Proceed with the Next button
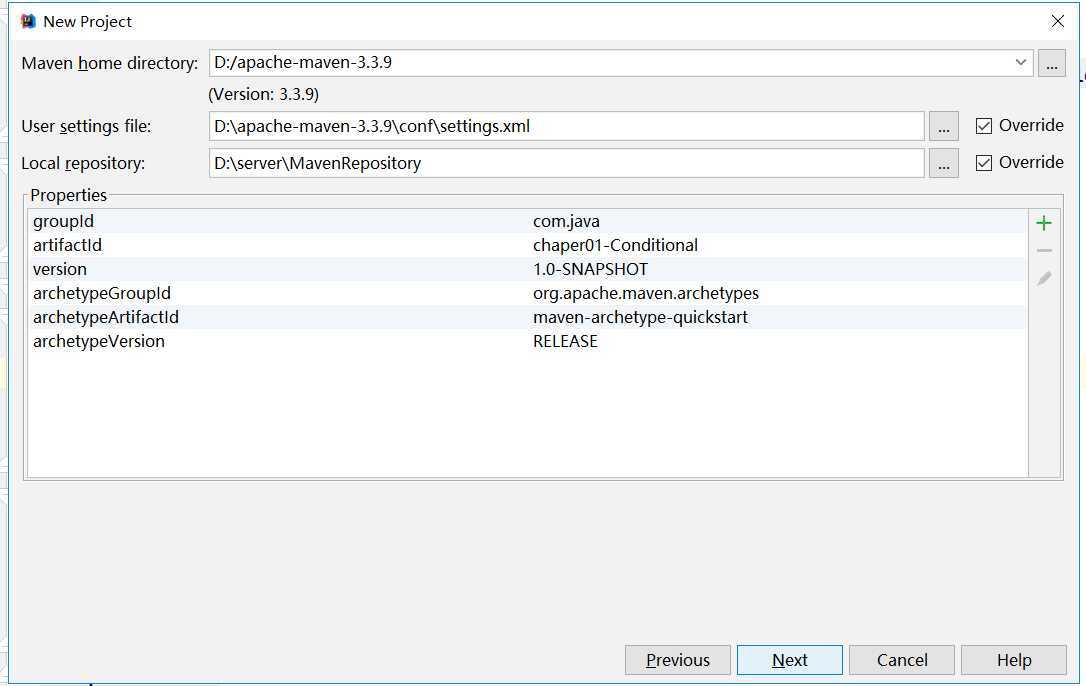1086x686 pixels. click(x=790, y=660)
